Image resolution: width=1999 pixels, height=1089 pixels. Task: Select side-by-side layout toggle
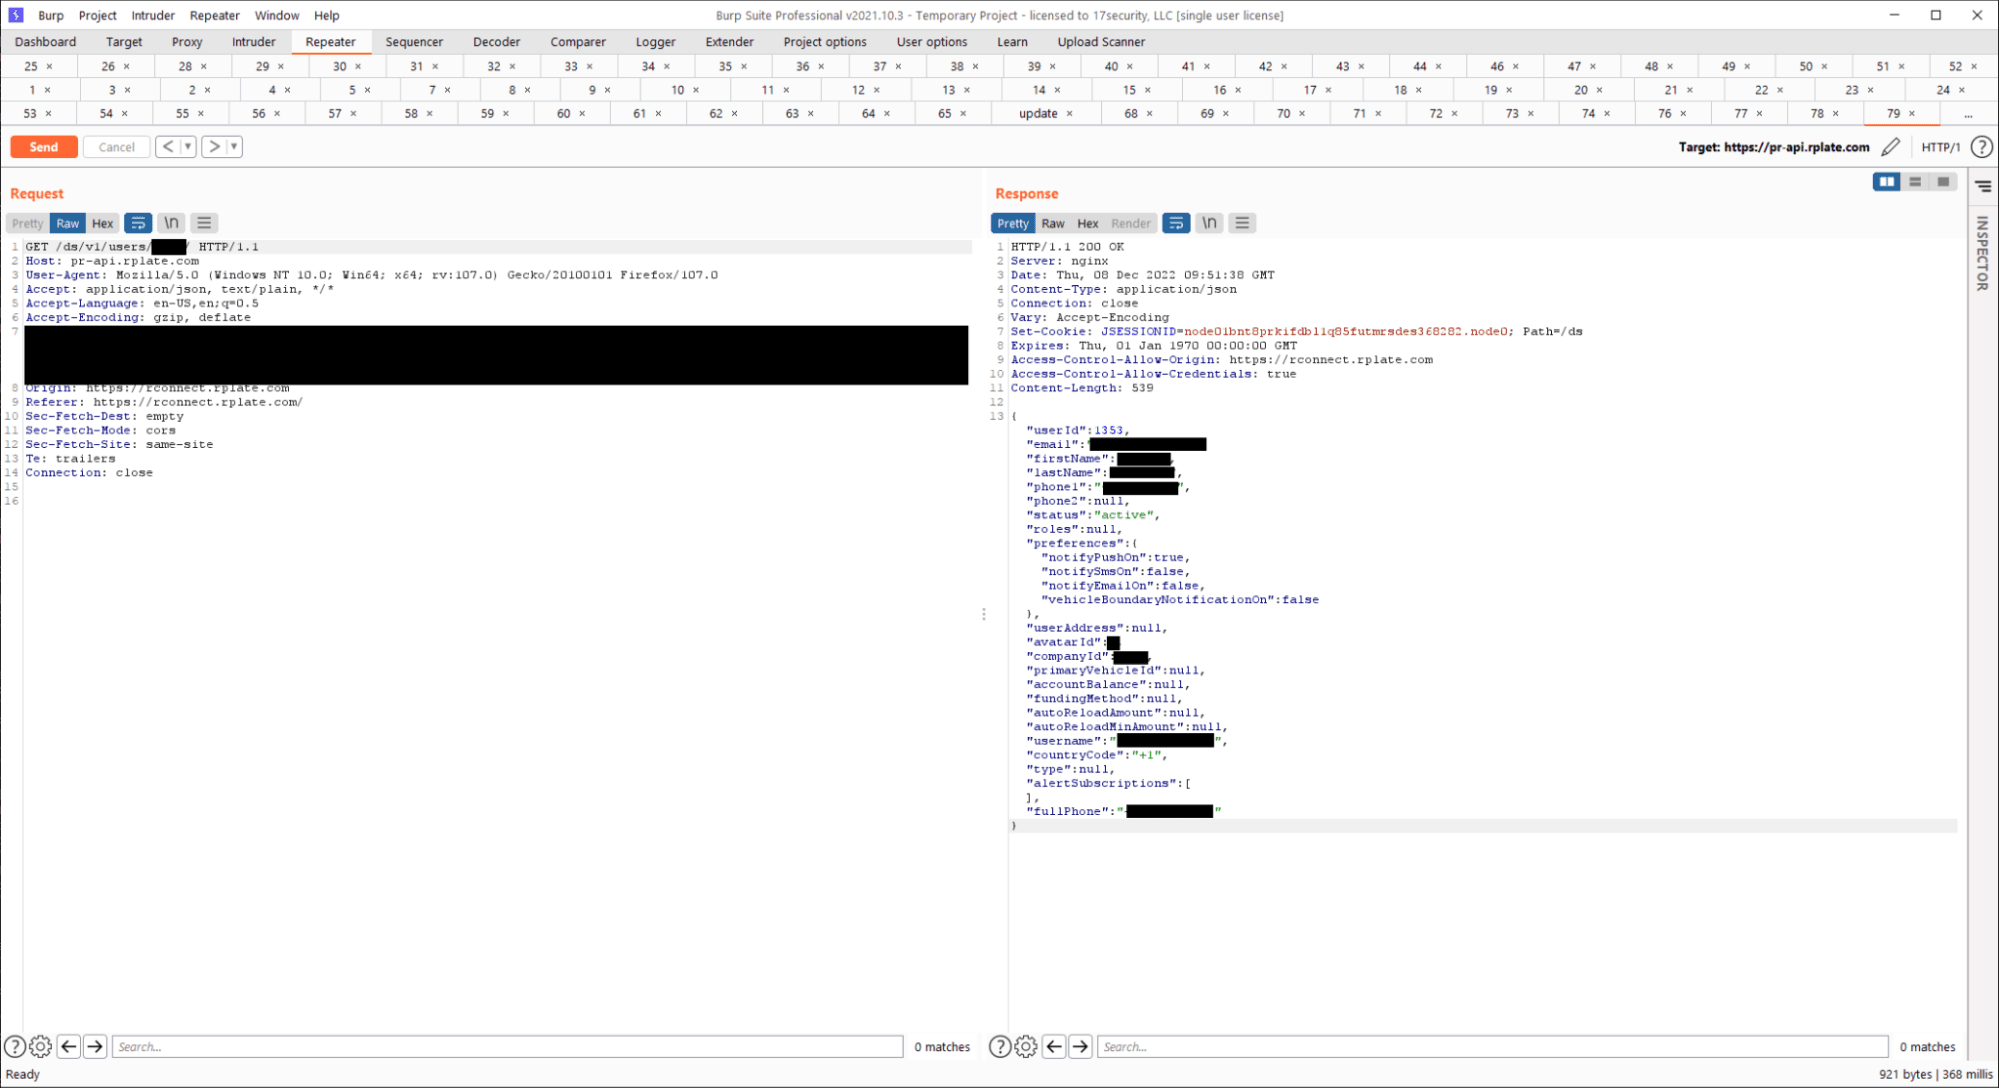[1886, 182]
